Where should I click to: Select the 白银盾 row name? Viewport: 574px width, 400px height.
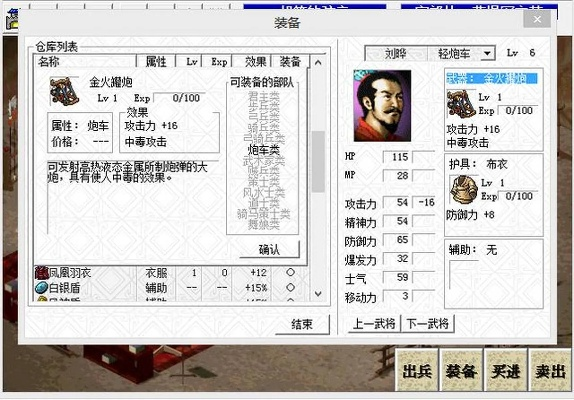pos(64,288)
